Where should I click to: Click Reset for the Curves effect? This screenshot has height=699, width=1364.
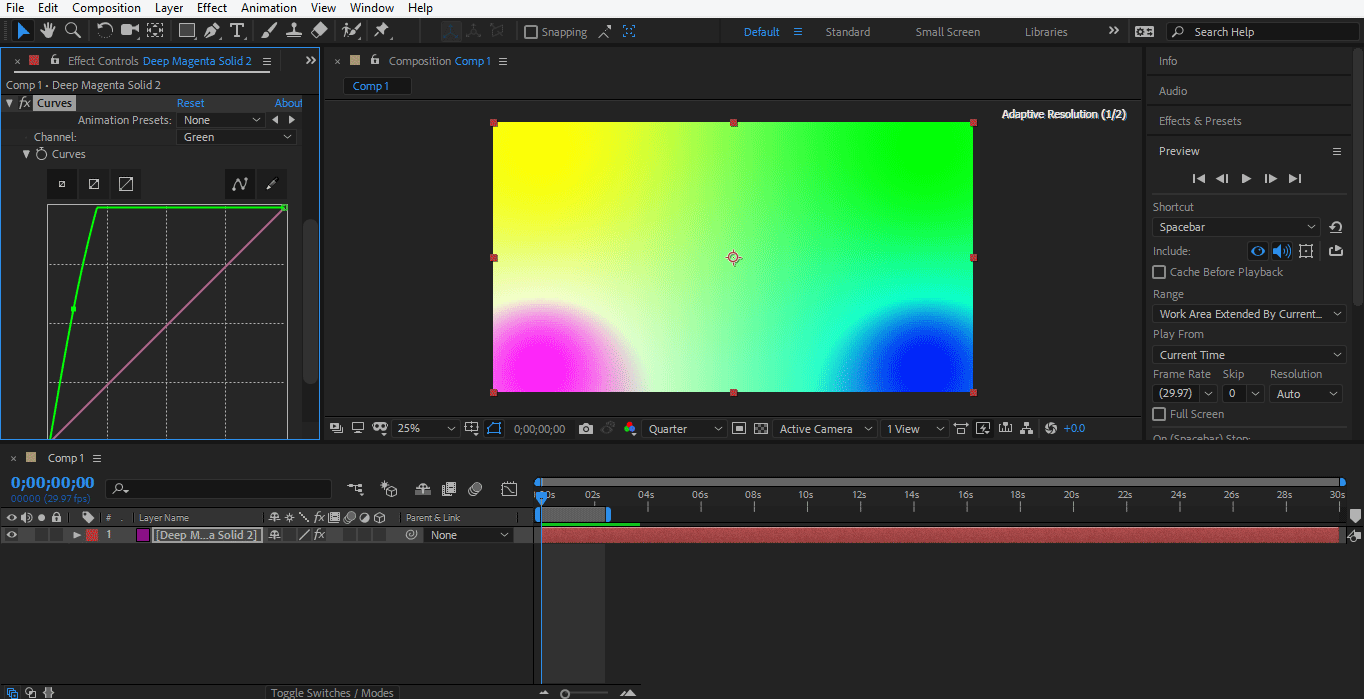coord(190,103)
